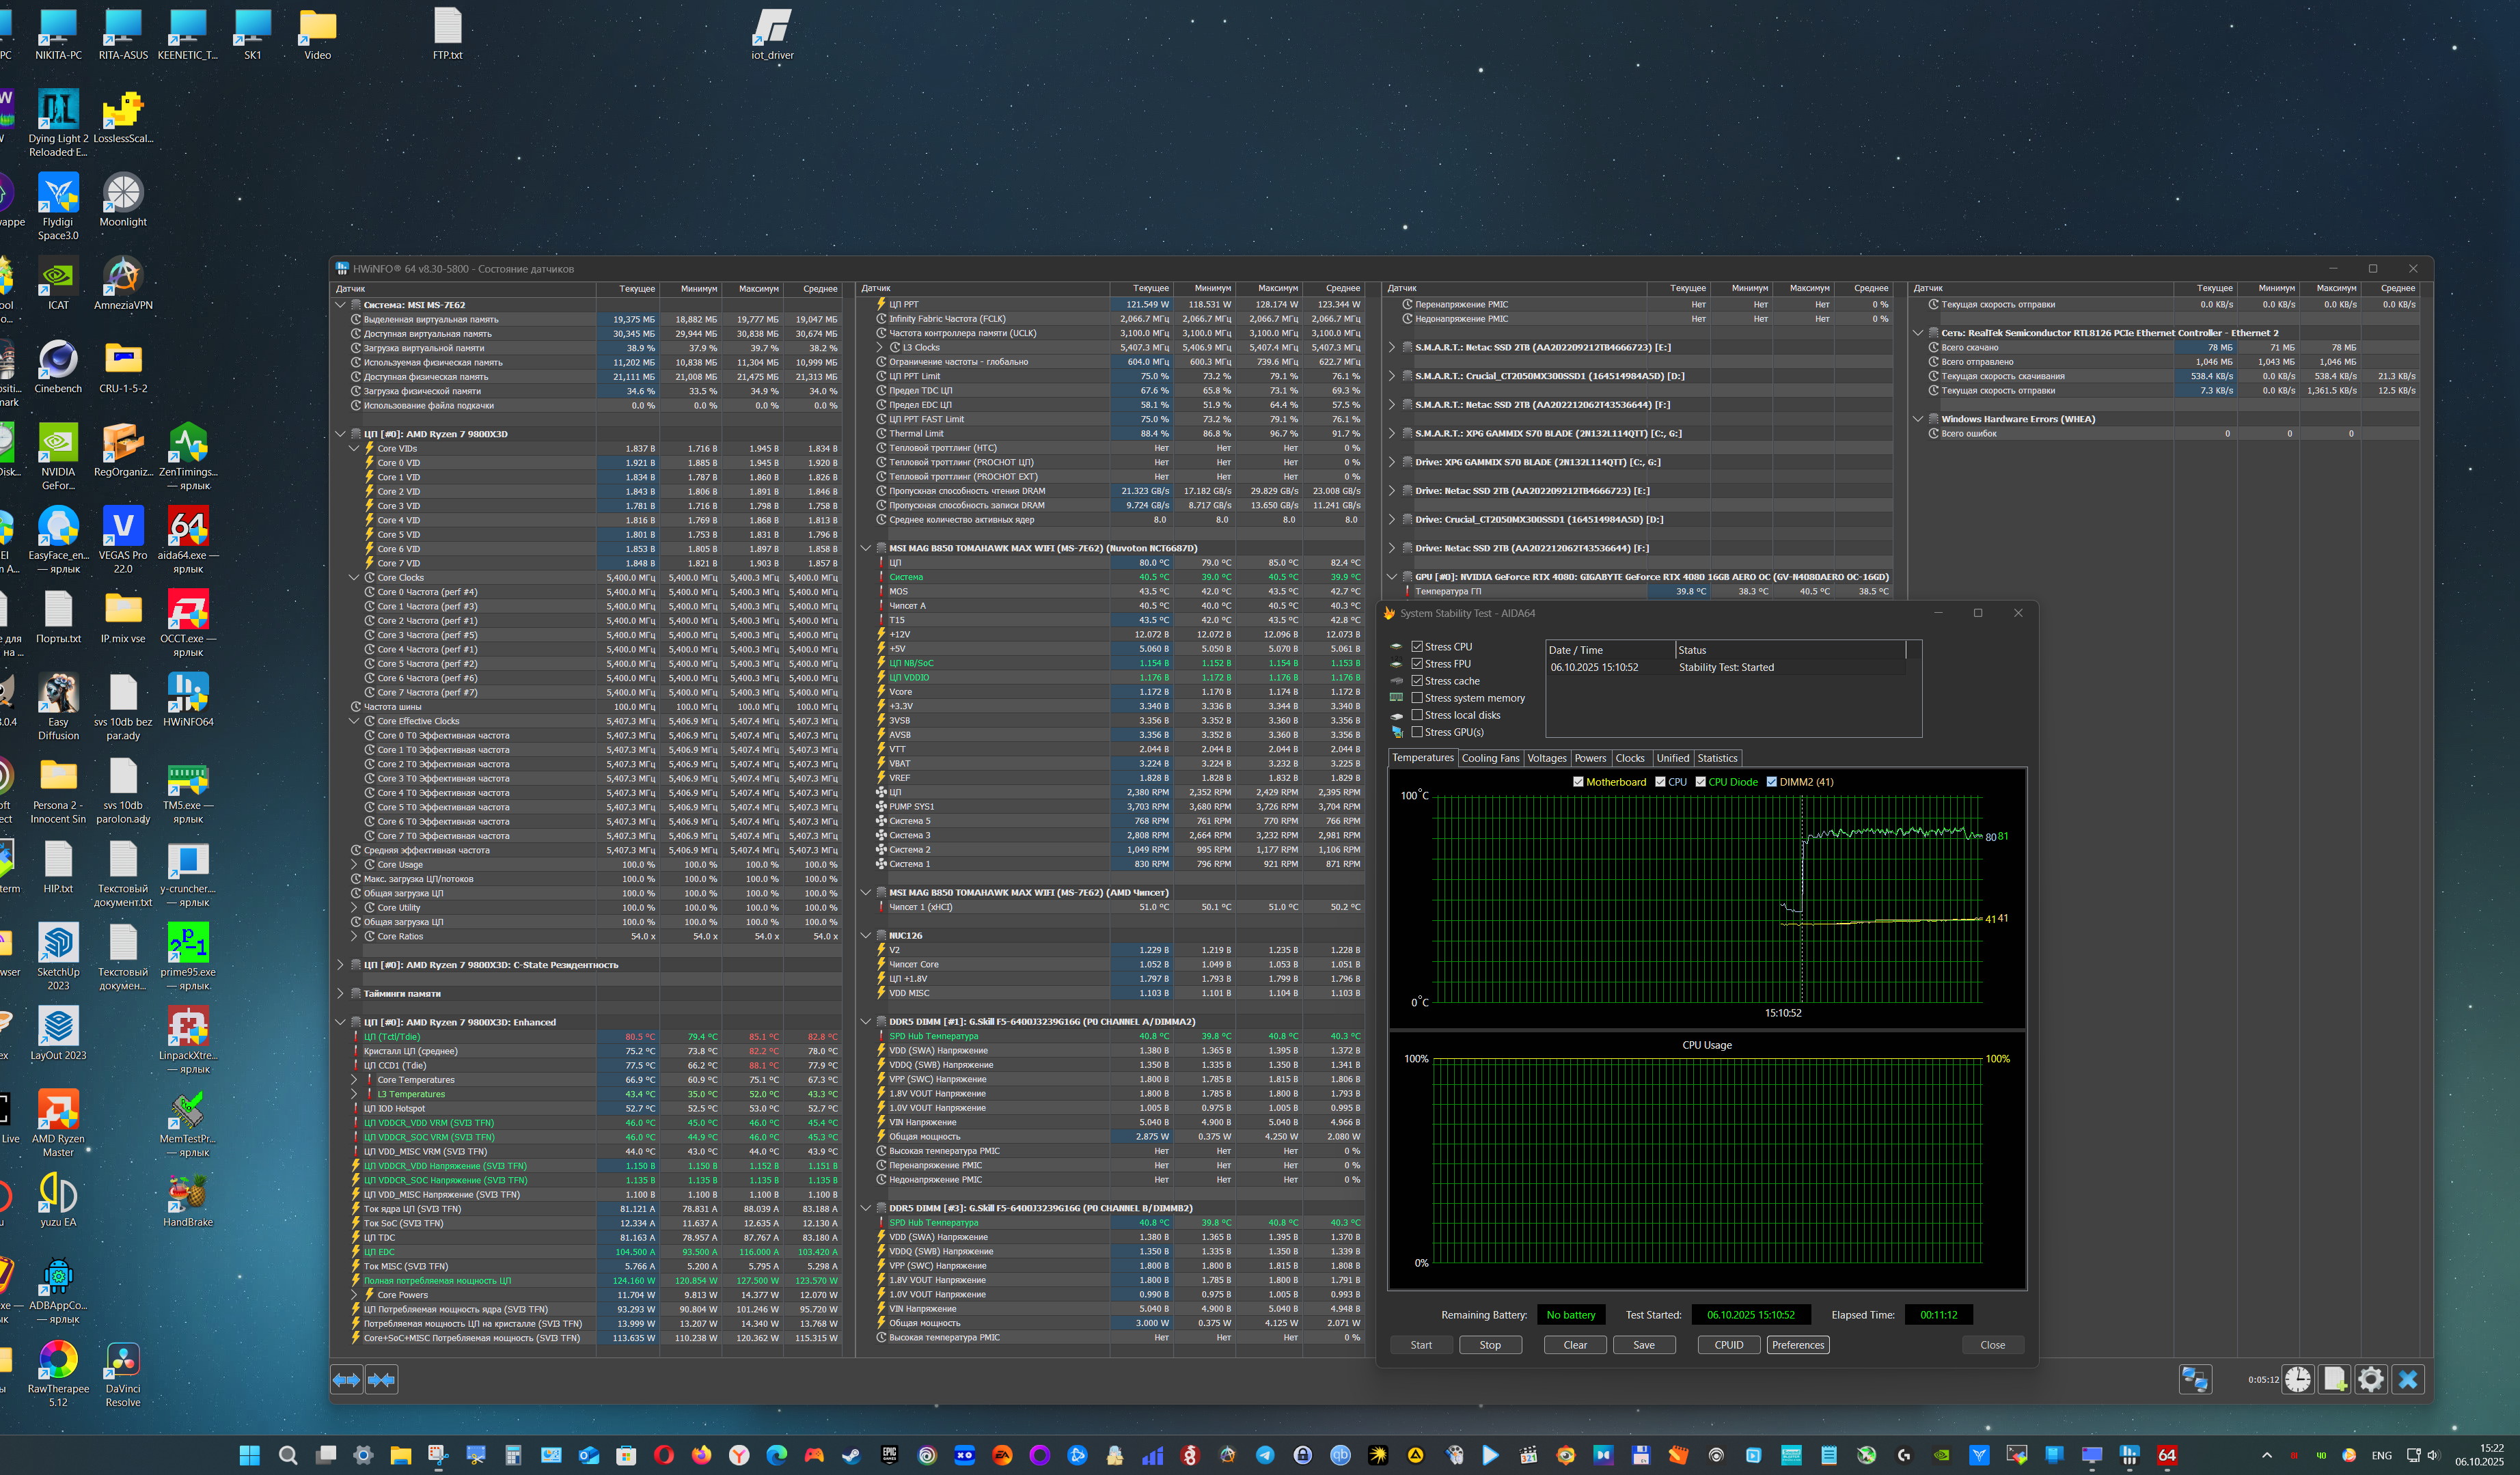Collapse the AMD Ryzen 7 9800X3D Enhanced section
This screenshot has width=2520, height=1475.
340,1022
